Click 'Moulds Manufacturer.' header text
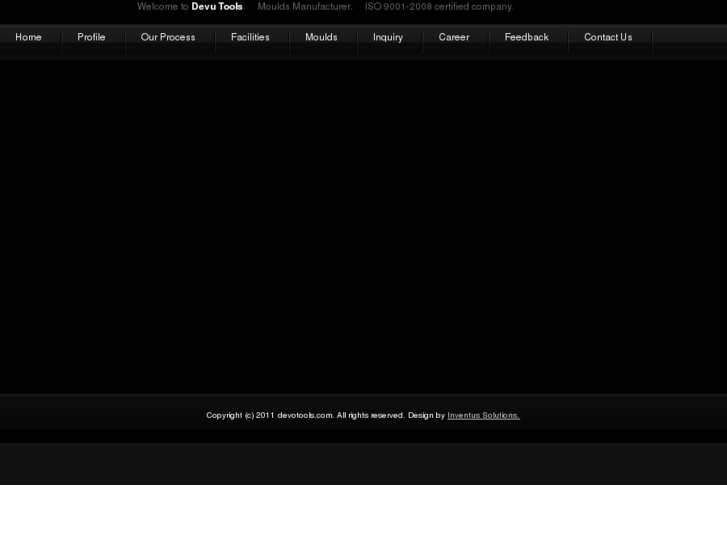This screenshot has height=545, width=727. (x=305, y=6)
